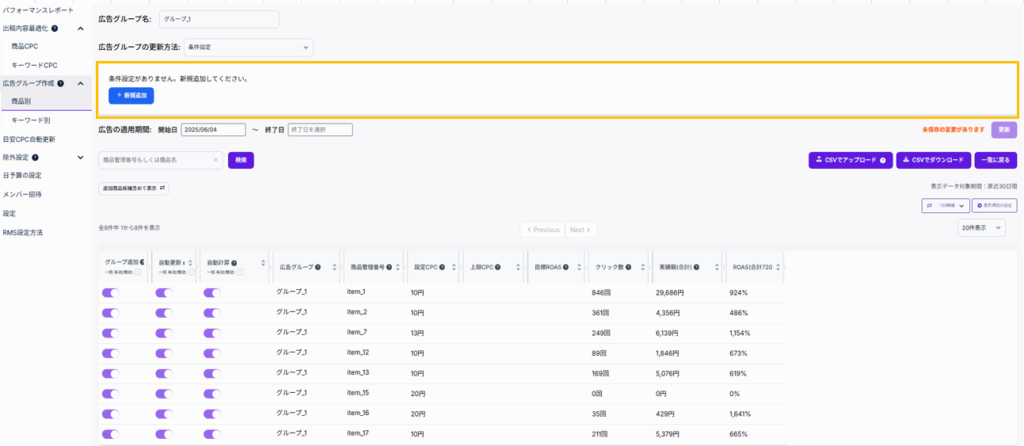Click the blue 新規追加 button
Image resolution: width=1024 pixels, height=446 pixels.
pyautogui.click(x=131, y=95)
